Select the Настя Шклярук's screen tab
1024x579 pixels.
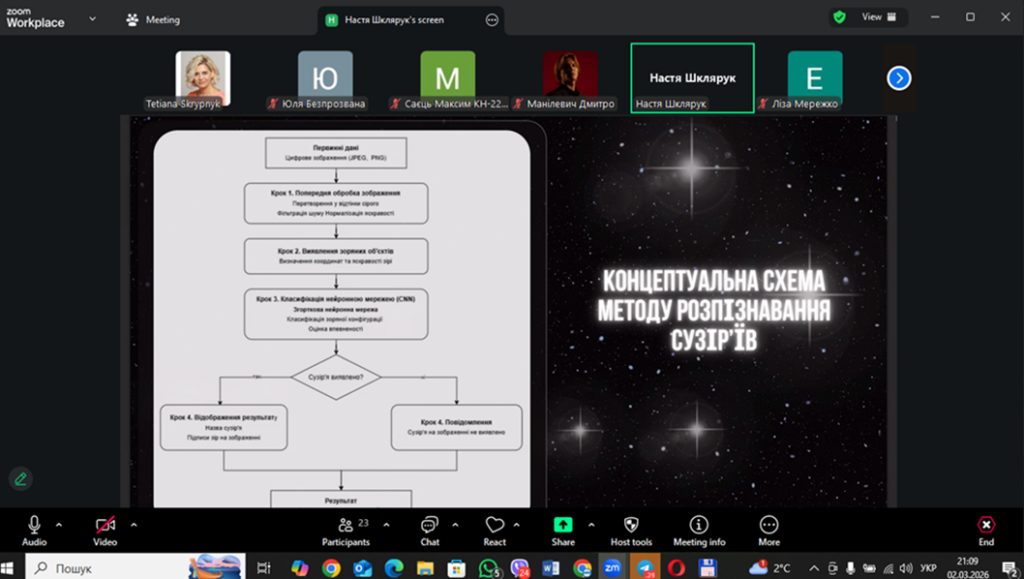point(395,19)
